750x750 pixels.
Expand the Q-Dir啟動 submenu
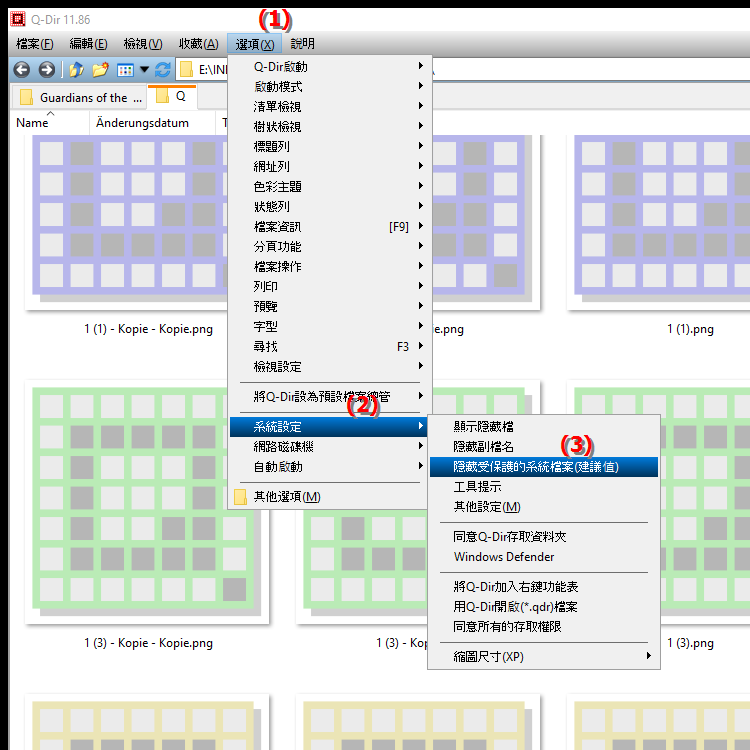(330, 66)
